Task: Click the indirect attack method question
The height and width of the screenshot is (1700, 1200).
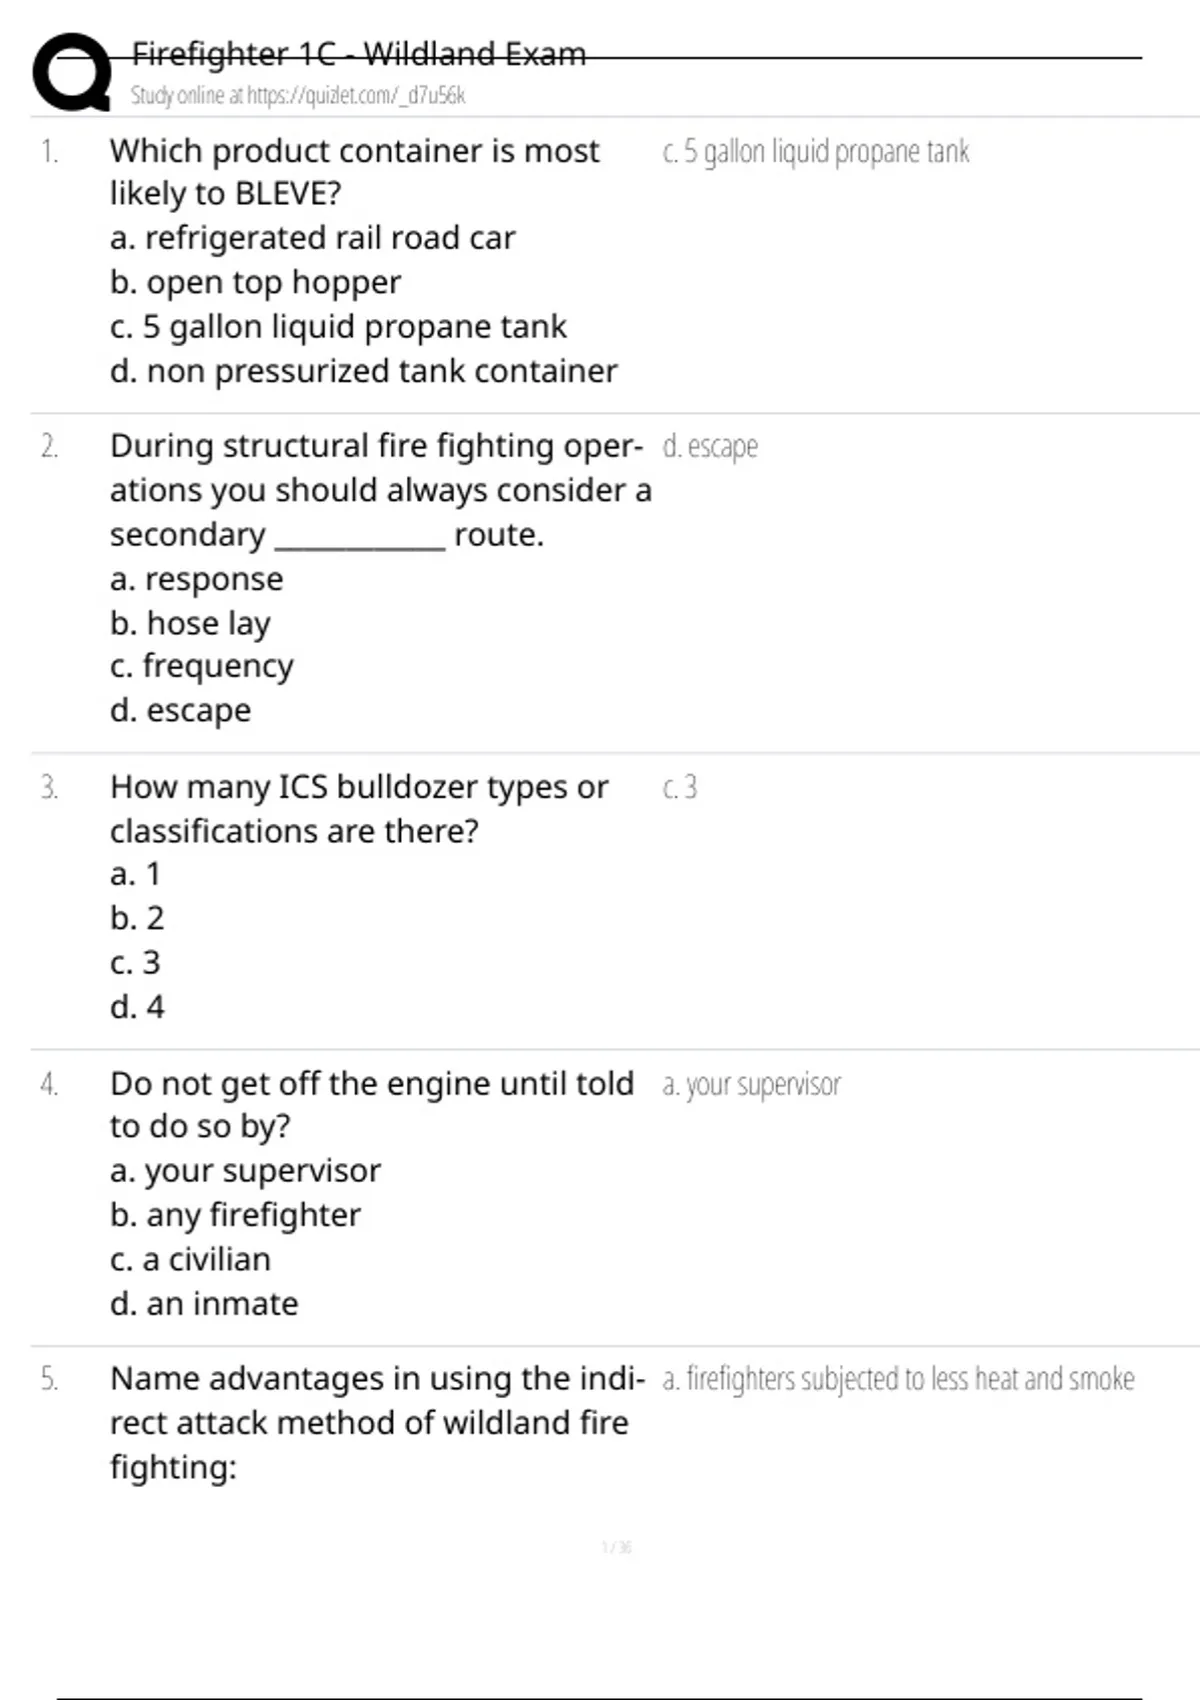Action: tap(376, 1422)
